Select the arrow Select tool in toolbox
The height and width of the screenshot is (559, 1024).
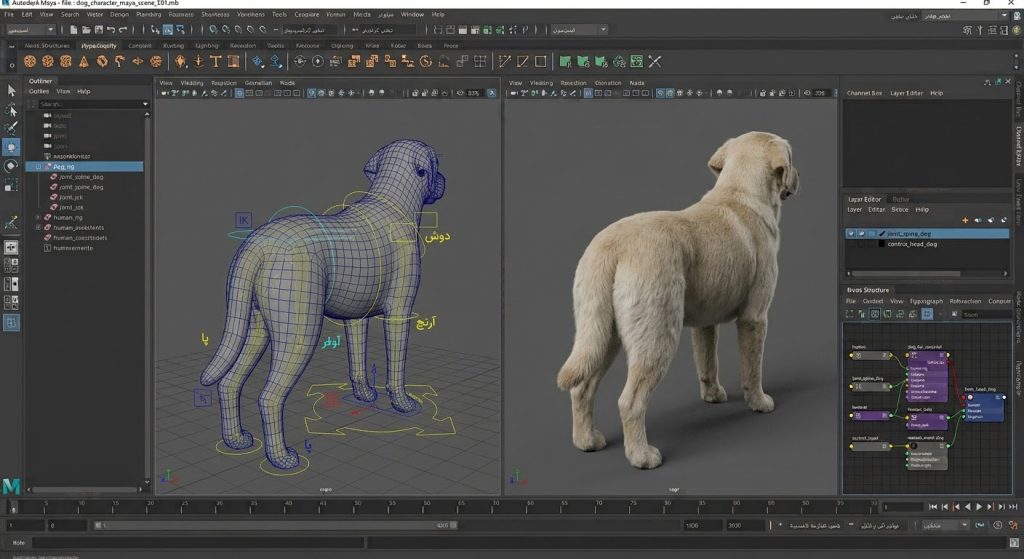click(11, 91)
